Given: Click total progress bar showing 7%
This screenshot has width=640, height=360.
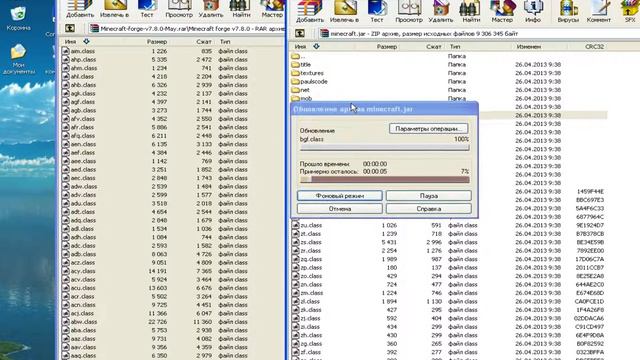Looking at the screenshot, I should coord(384,180).
